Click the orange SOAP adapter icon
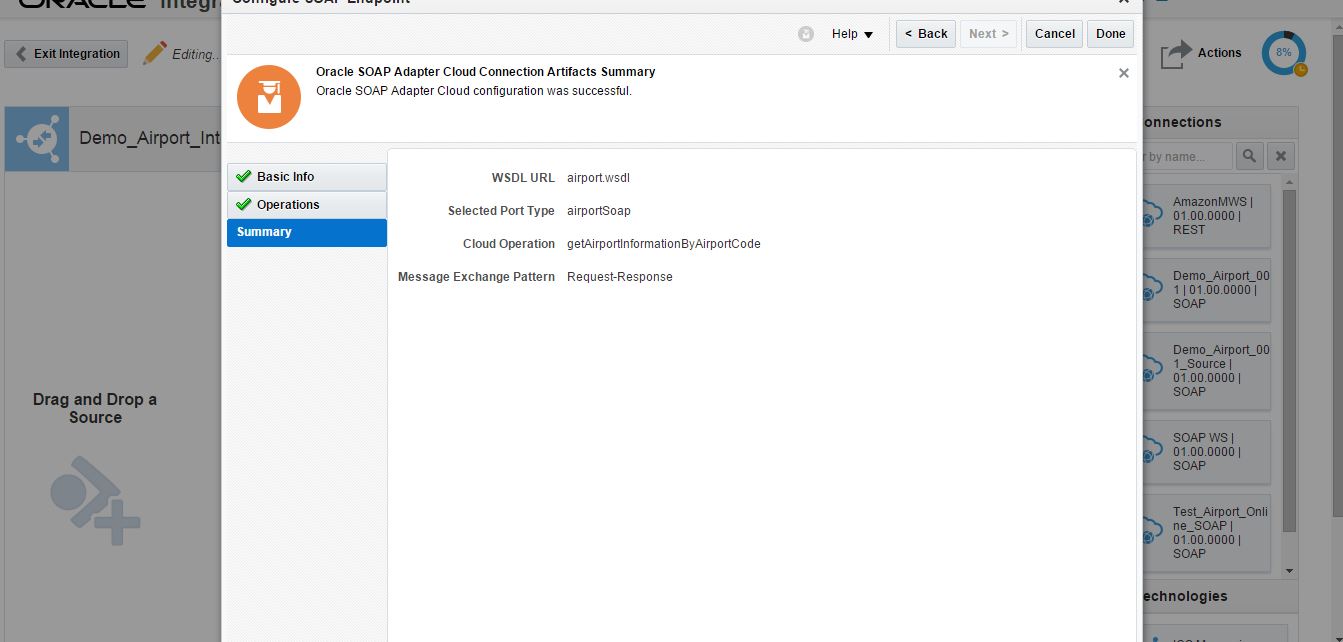The height and width of the screenshot is (642, 1343). (x=268, y=97)
